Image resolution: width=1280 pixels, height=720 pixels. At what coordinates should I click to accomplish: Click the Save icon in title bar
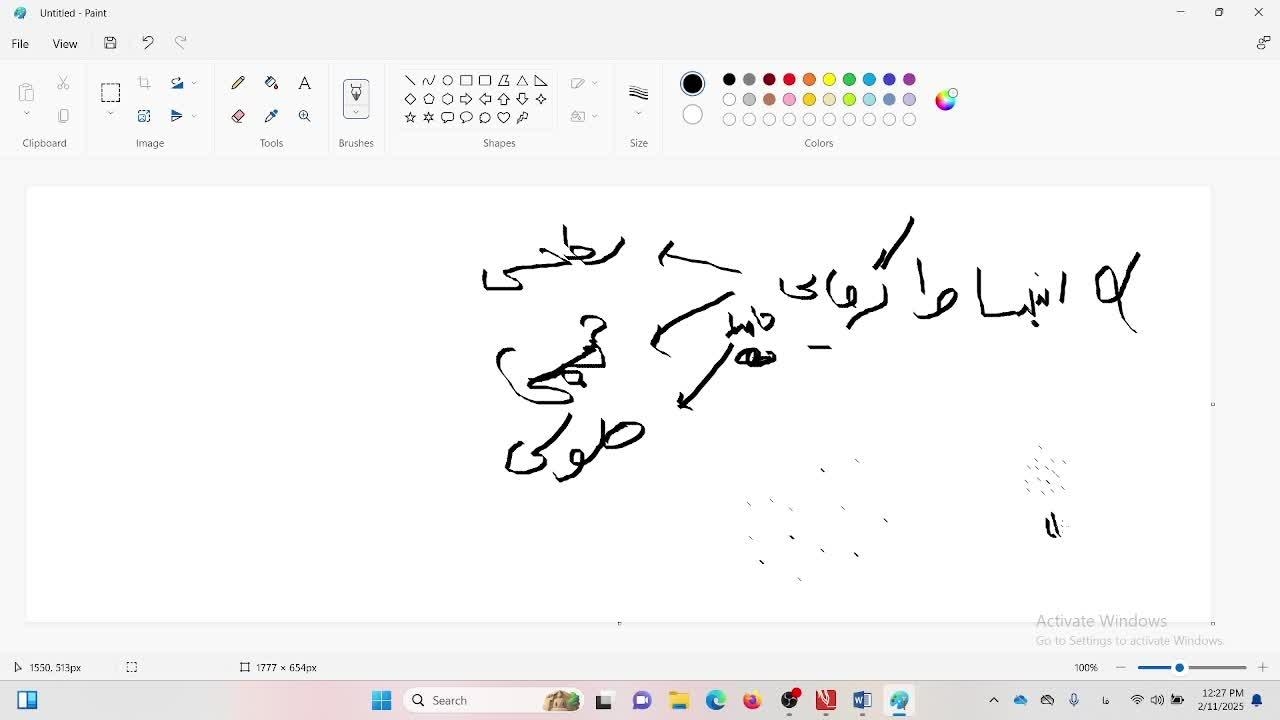pyautogui.click(x=110, y=43)
